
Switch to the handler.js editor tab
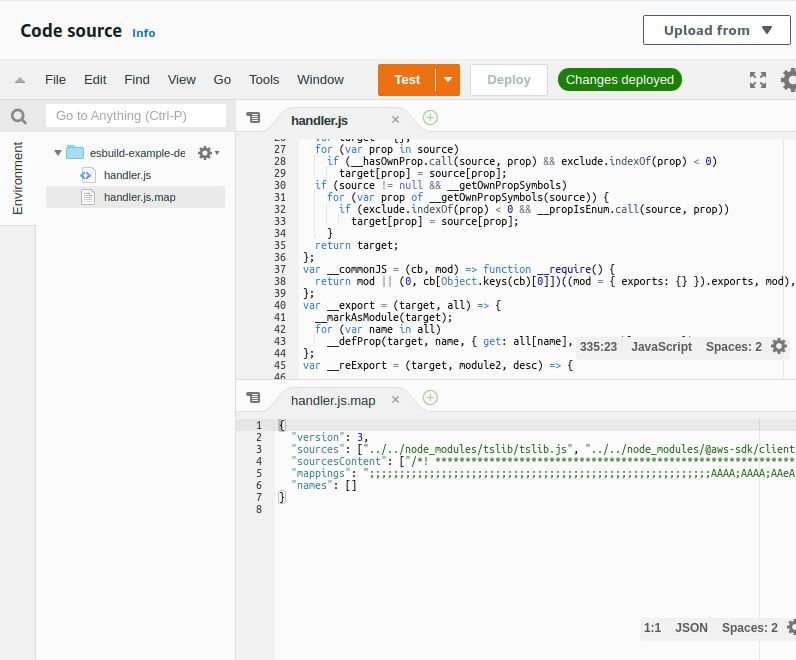(x=319, y=121)
